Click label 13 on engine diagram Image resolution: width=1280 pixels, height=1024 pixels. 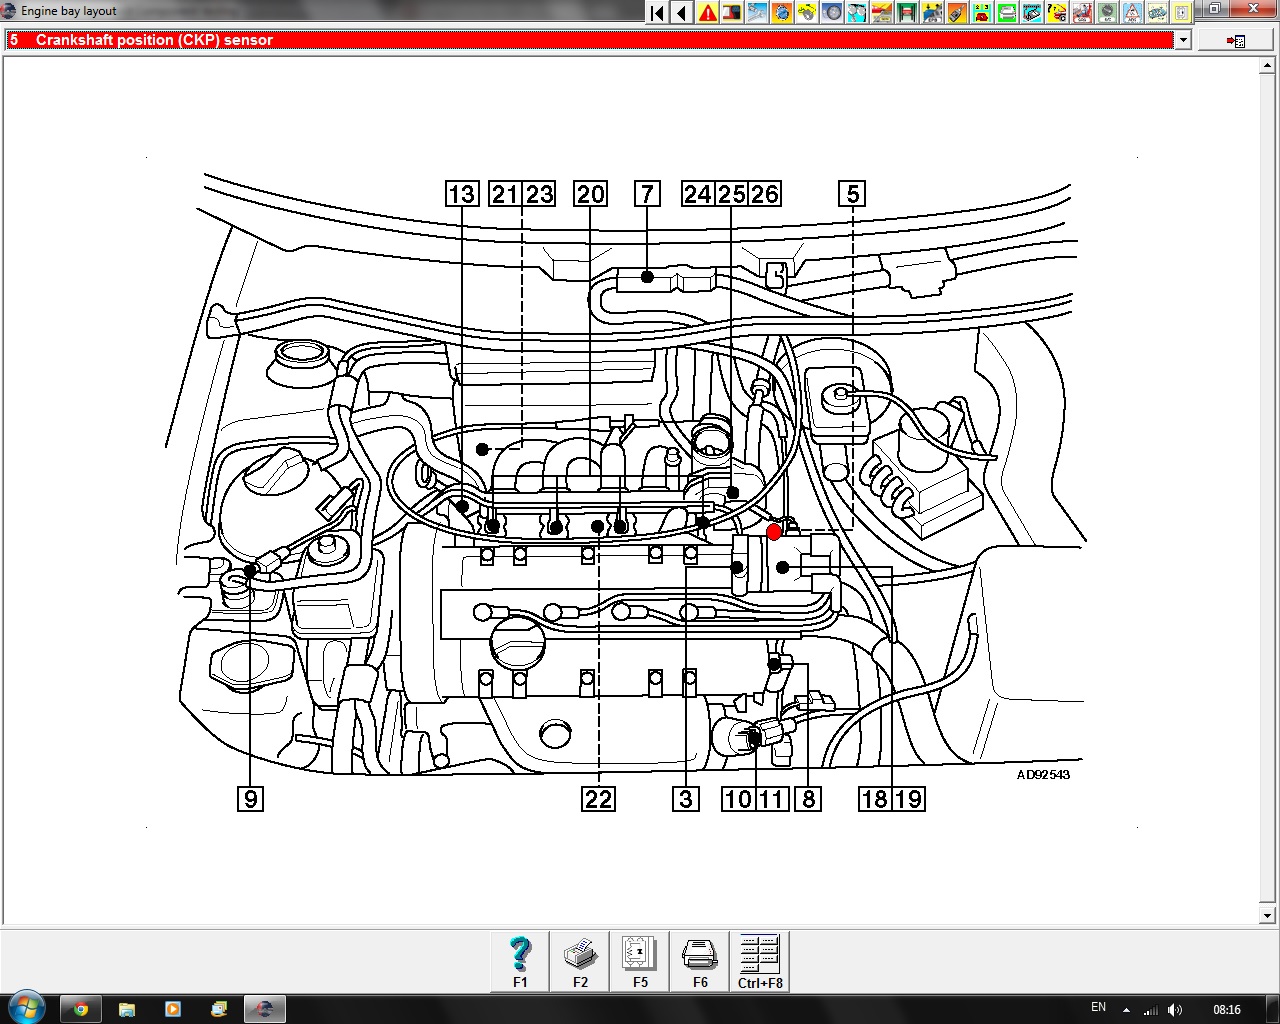[462, 194]
